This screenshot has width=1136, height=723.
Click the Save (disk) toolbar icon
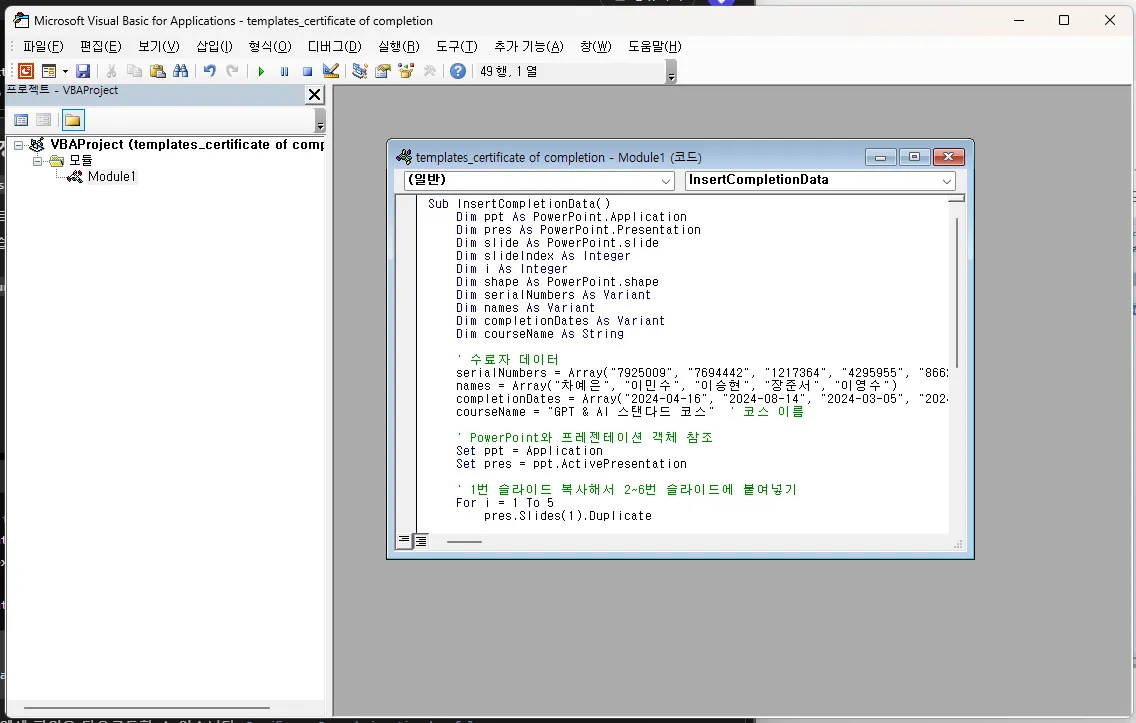pyautogui.click(x=83, y=71)
